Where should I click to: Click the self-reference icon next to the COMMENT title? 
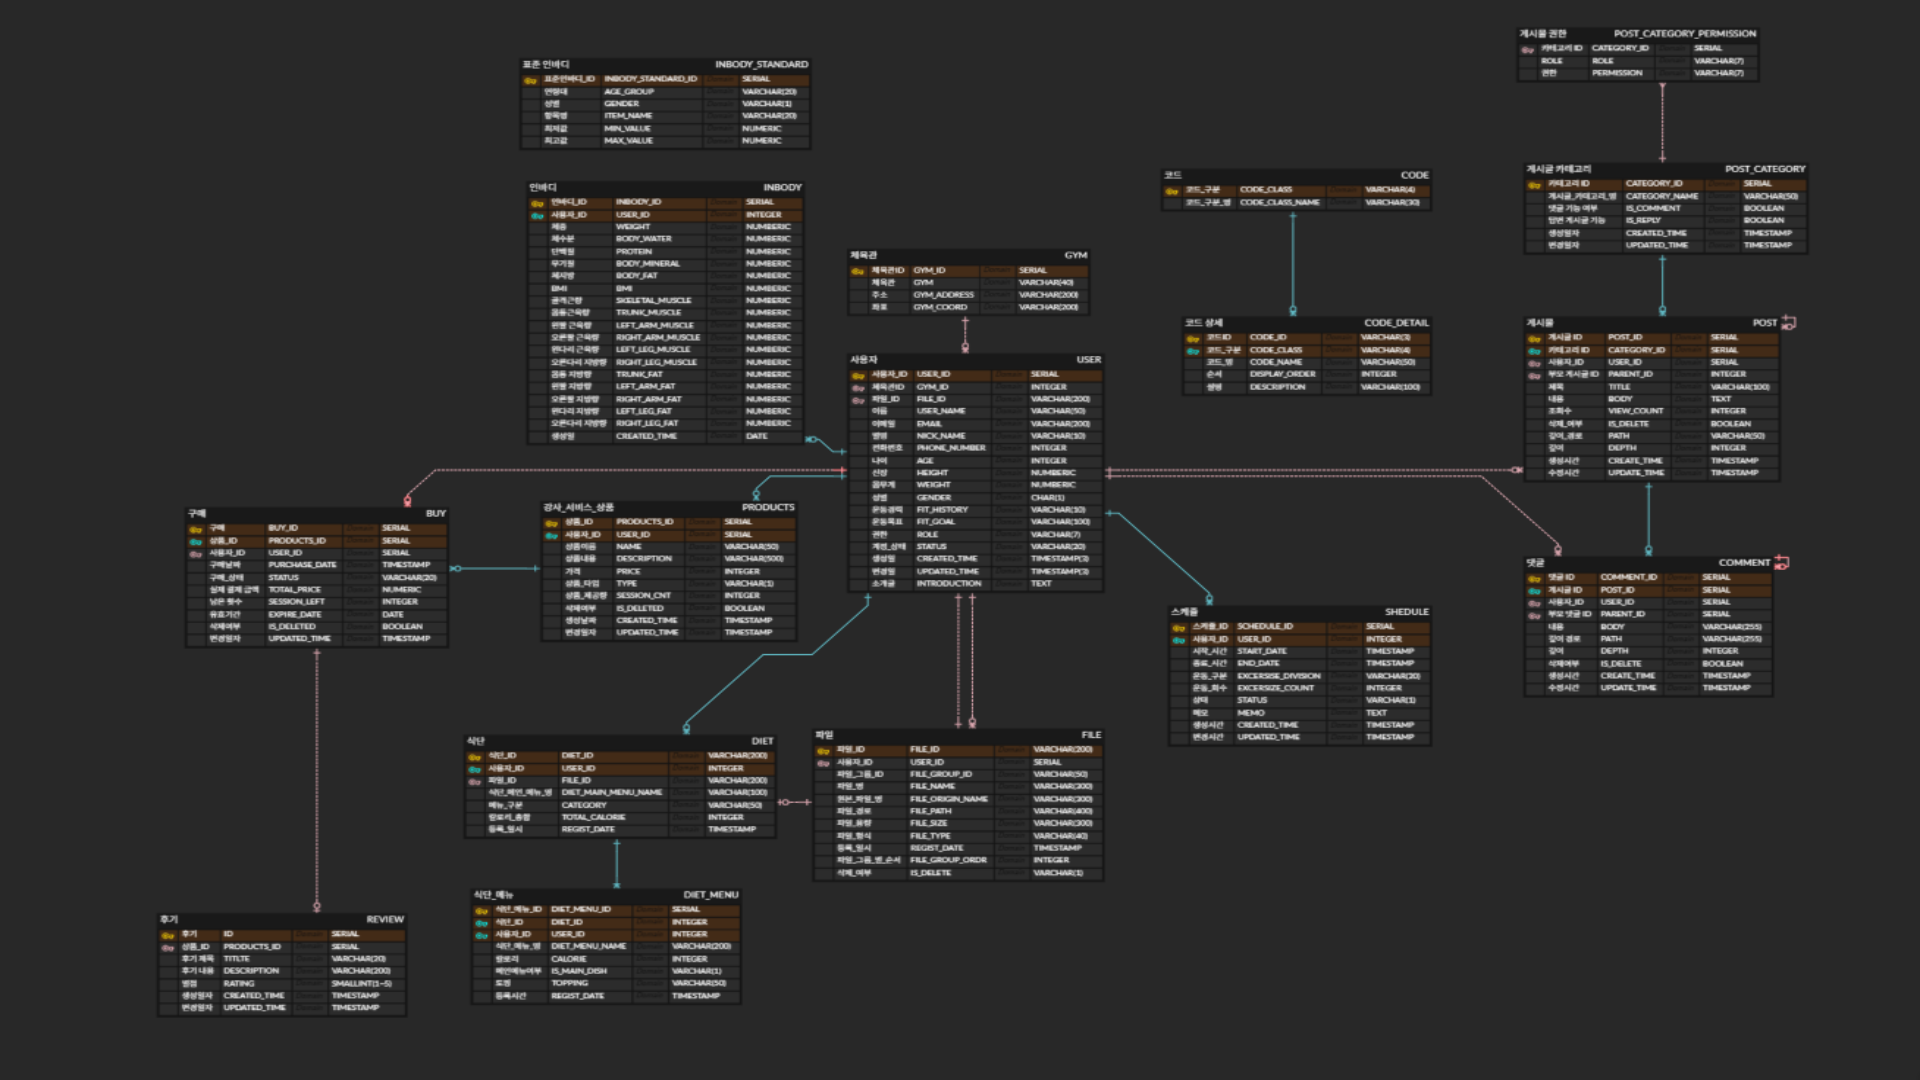(1781, 562)
